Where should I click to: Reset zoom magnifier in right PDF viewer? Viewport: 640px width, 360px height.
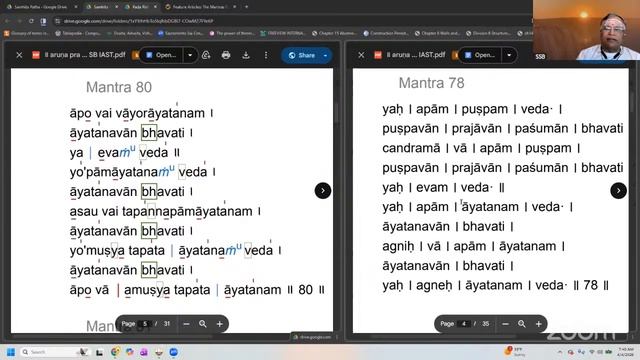pos(522,324)
